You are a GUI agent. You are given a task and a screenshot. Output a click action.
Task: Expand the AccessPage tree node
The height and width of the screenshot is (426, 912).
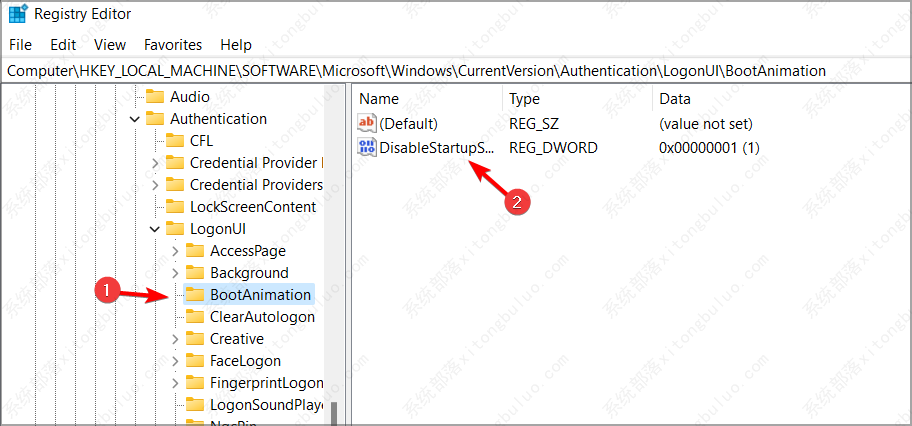click(x=175, y=251)
